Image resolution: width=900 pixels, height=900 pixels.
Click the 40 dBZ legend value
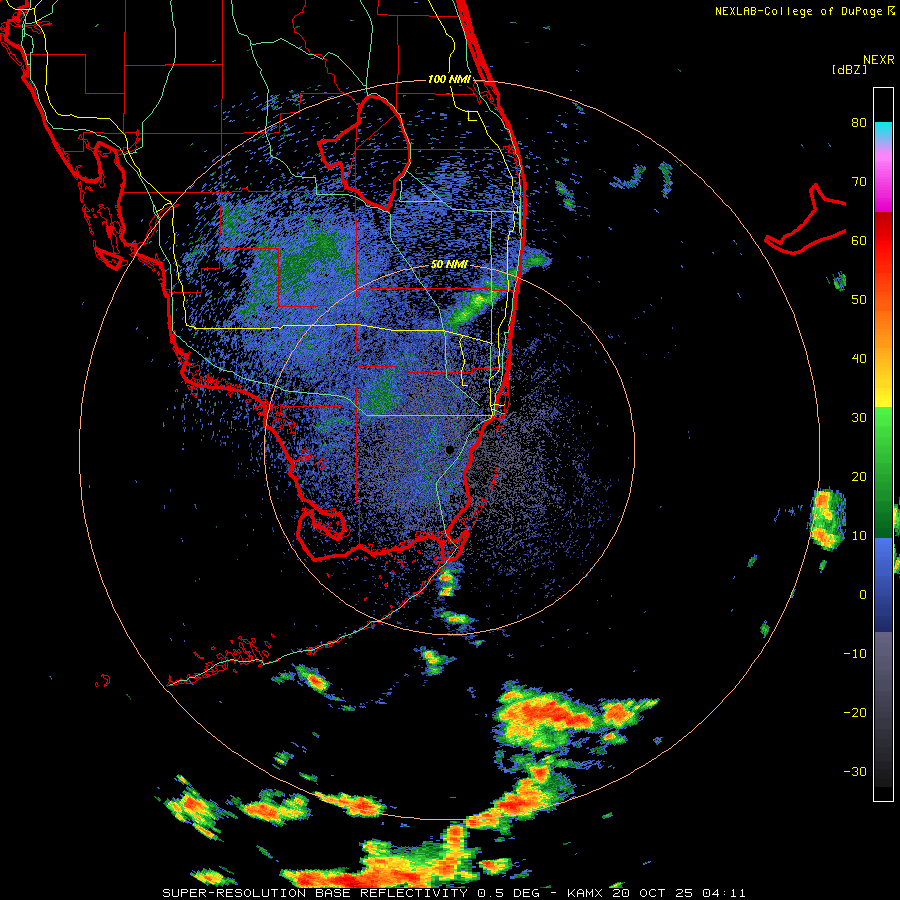(859, 359)
